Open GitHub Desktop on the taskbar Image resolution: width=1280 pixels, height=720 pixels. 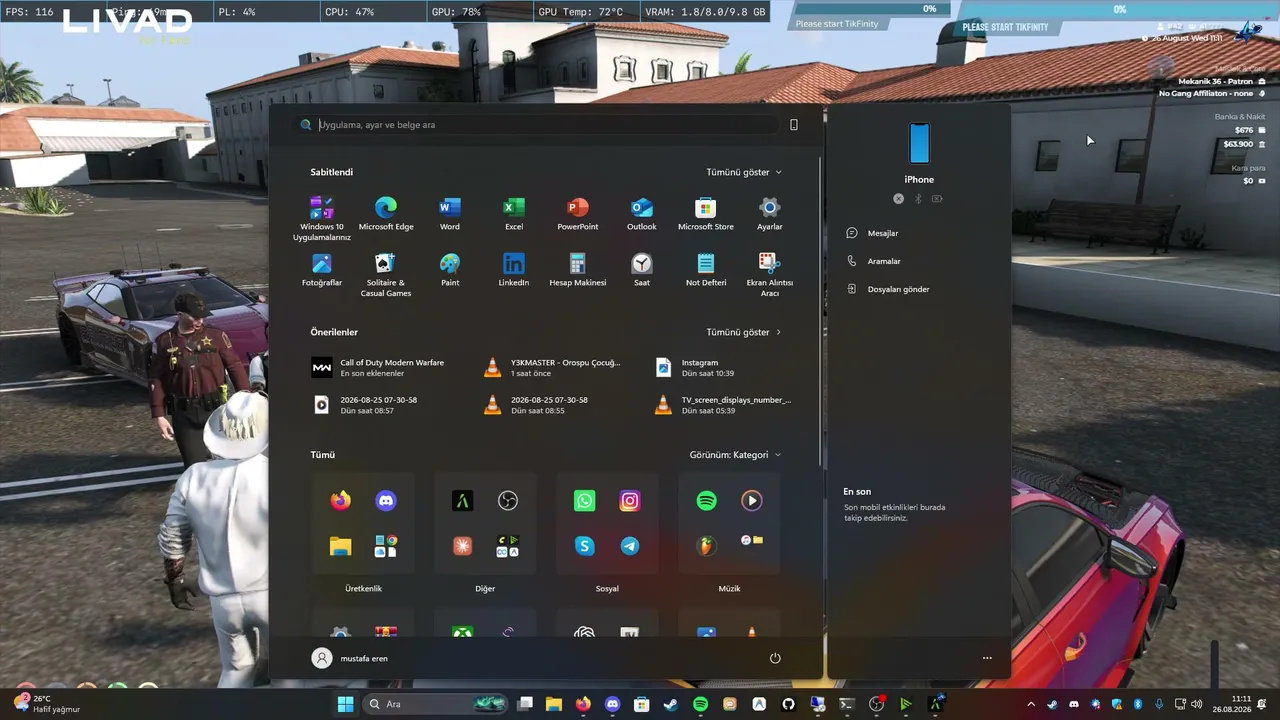[788, 704]
